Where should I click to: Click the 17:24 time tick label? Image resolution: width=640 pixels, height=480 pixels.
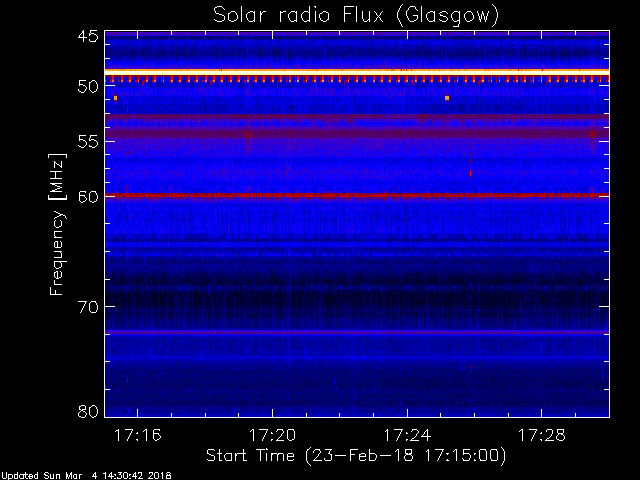click(x=407, y=435)
